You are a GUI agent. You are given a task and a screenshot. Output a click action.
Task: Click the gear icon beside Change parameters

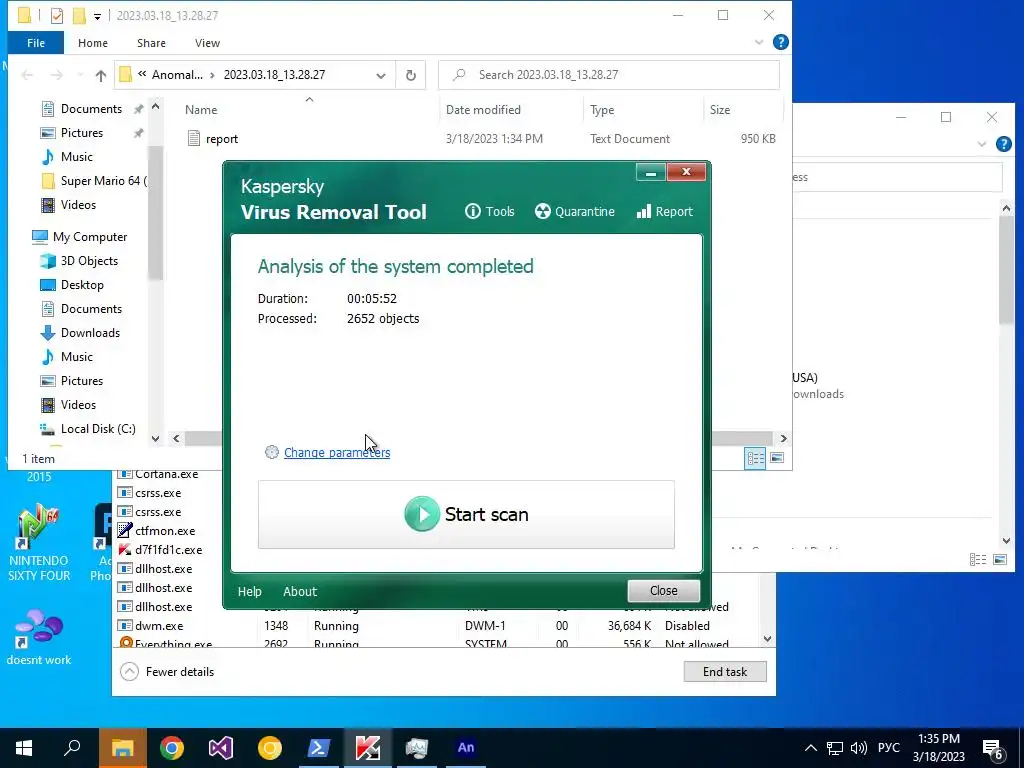point(272,452)
